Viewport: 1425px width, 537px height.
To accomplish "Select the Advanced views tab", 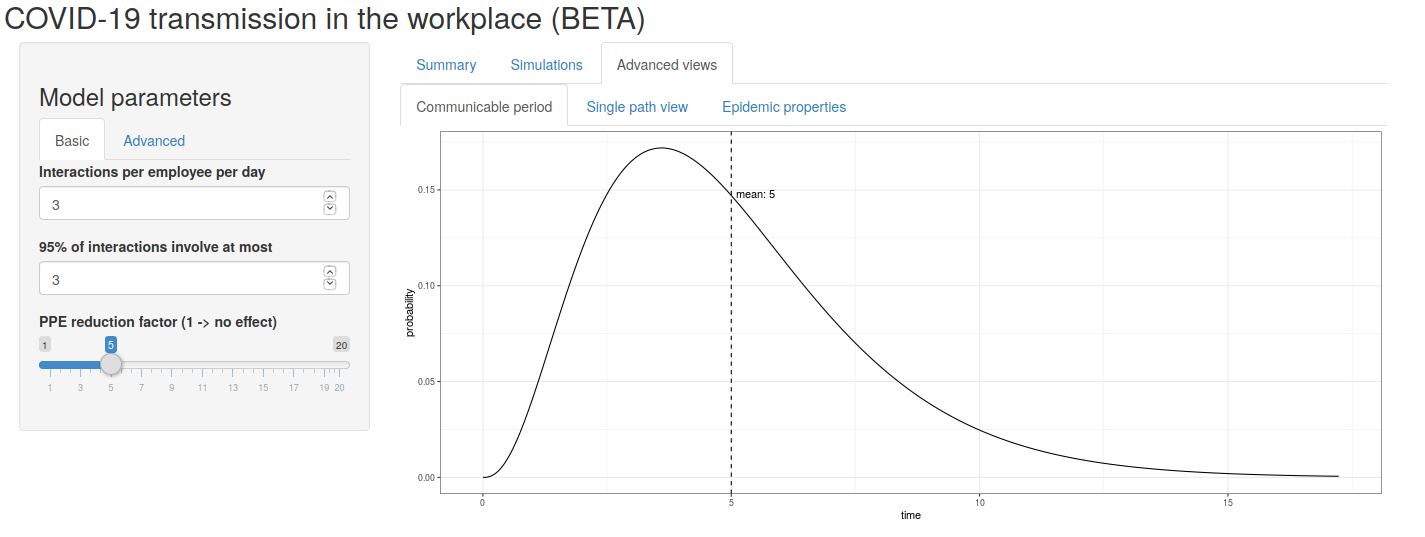I will coord(666,65).
